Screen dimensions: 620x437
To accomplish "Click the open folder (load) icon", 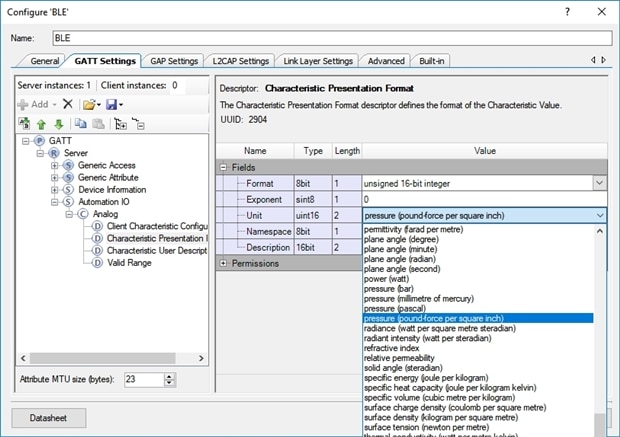I will coord(89,104).
